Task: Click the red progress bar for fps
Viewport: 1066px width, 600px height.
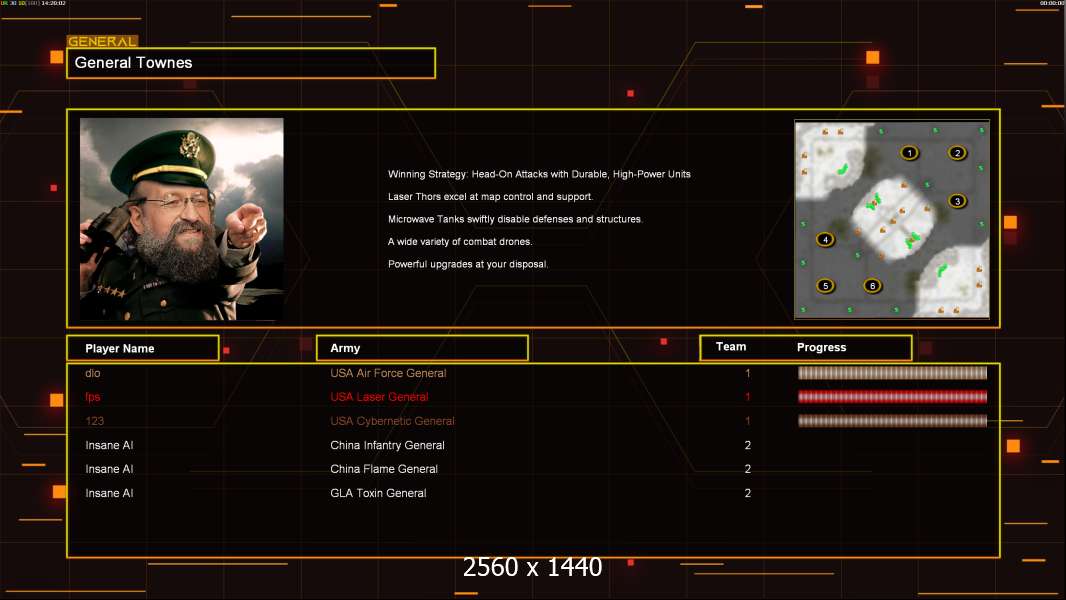Action: pyautogui.click(x=892, y=397)
